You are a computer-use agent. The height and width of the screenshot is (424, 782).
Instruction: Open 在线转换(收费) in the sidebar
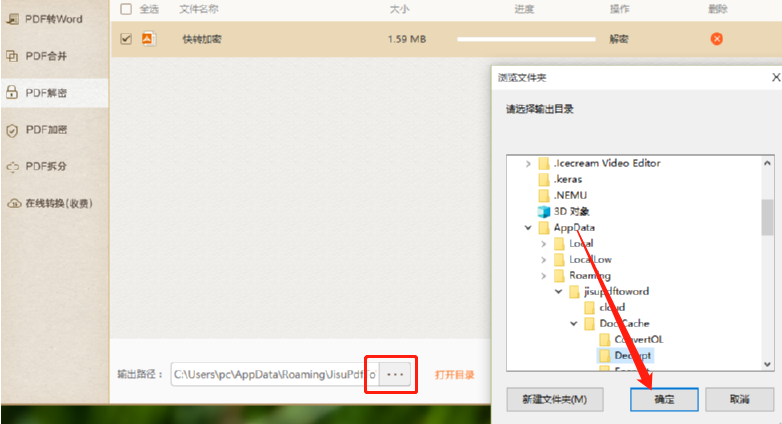[x=54, y=203]
